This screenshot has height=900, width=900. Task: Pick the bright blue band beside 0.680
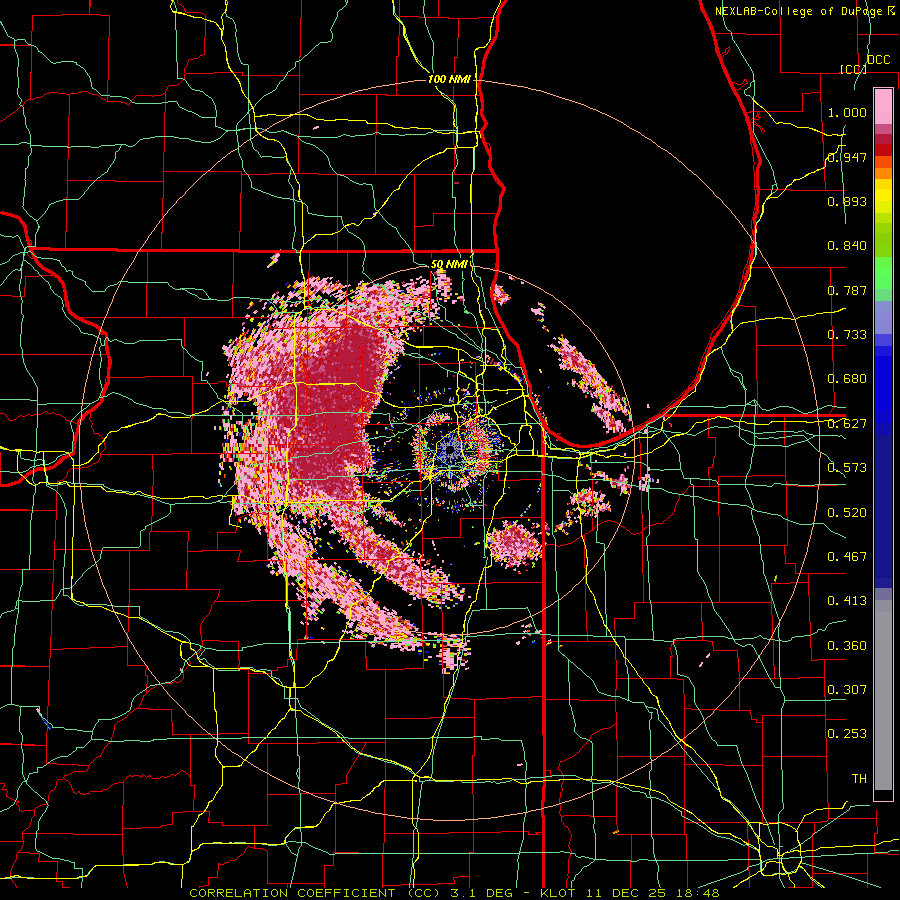click(883, 385)
